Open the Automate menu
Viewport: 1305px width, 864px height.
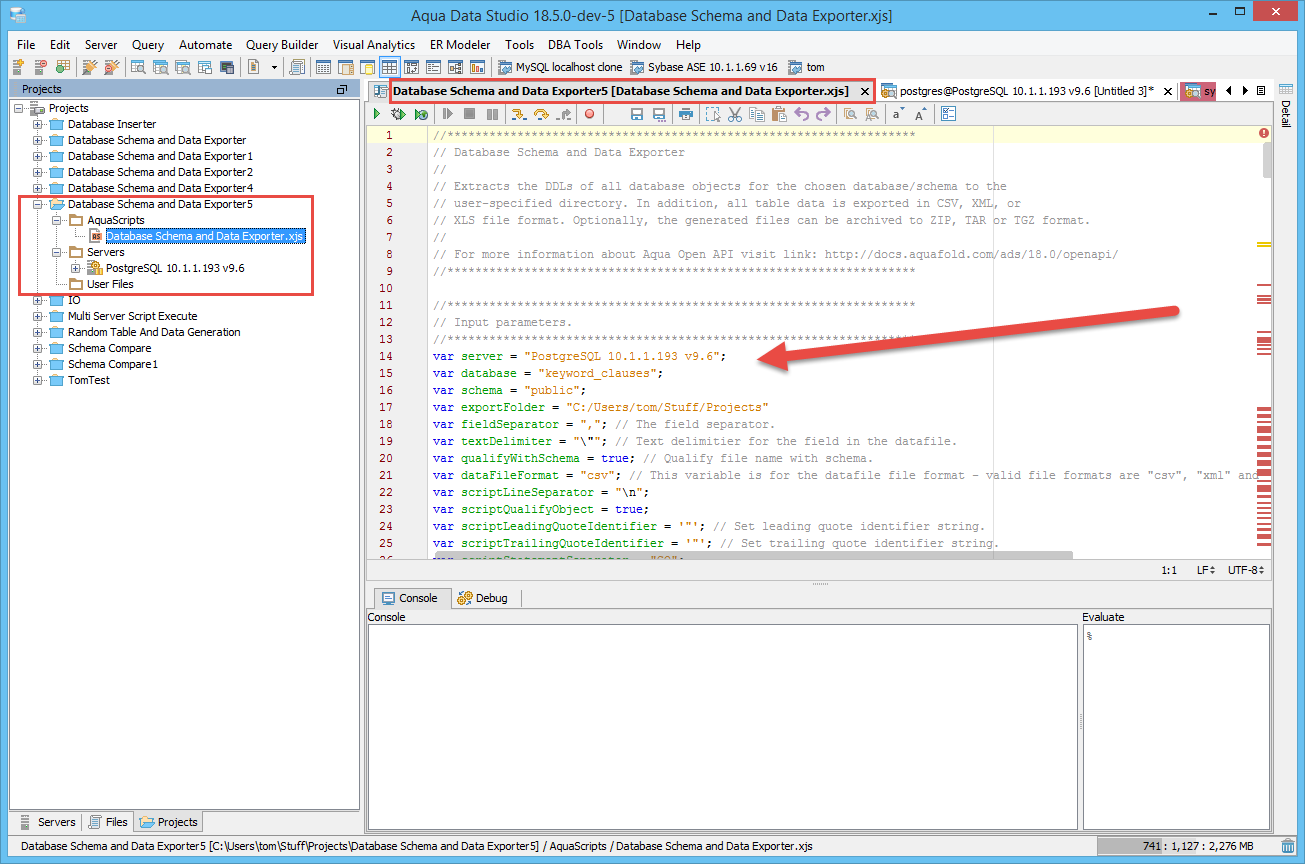pyautogui.click(x=205, y=45)
